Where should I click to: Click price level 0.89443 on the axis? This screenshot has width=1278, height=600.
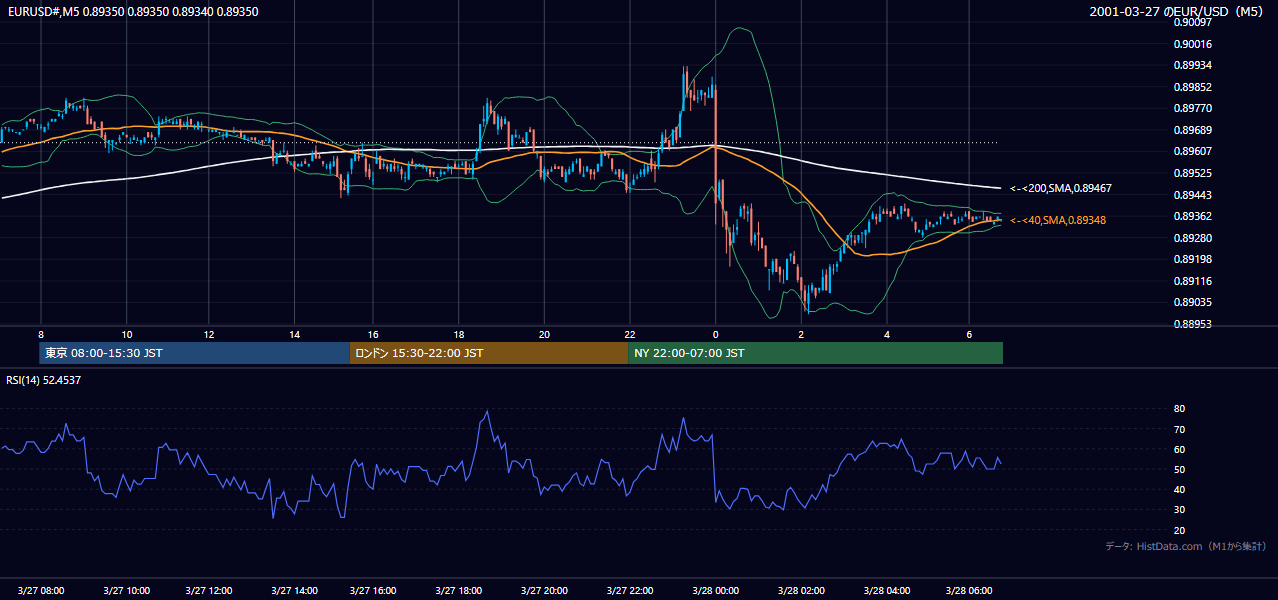coord(1193,195)
